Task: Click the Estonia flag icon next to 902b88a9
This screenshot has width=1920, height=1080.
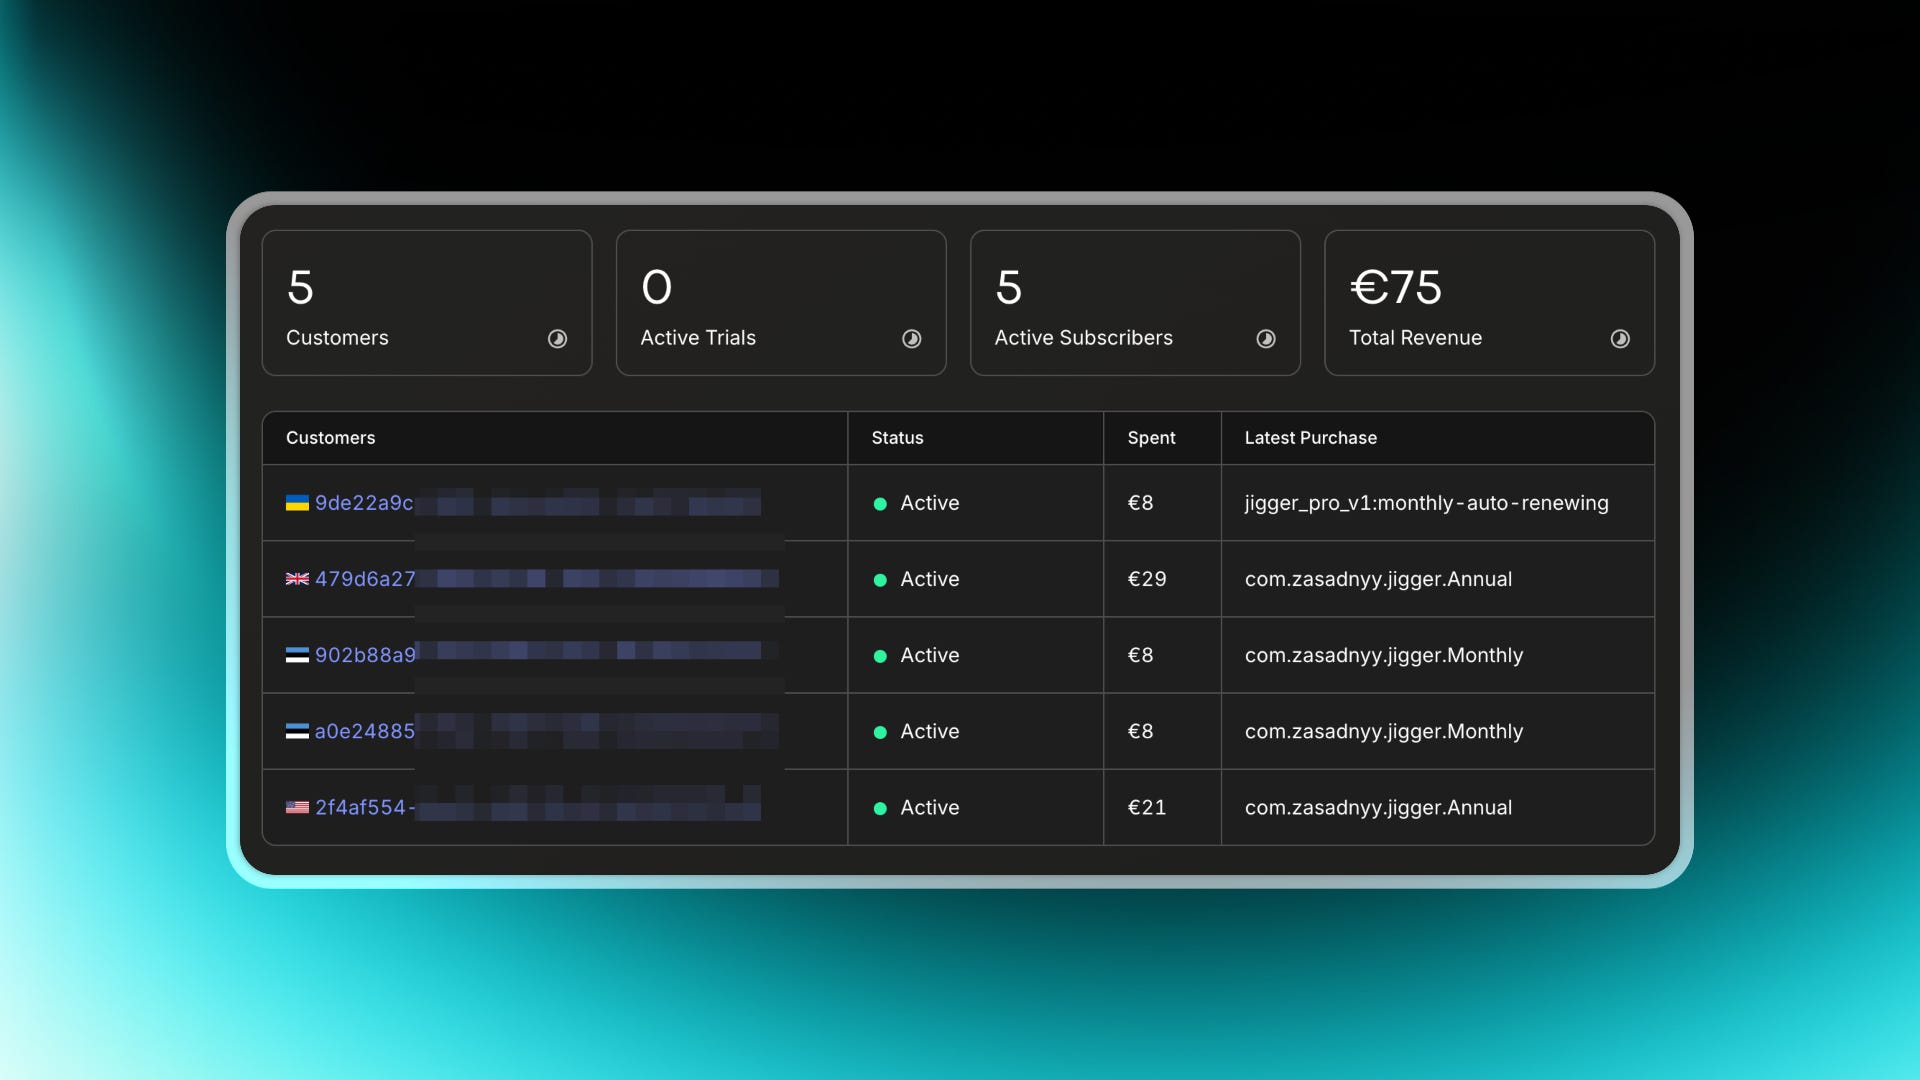Action: [x=297, y=655]
